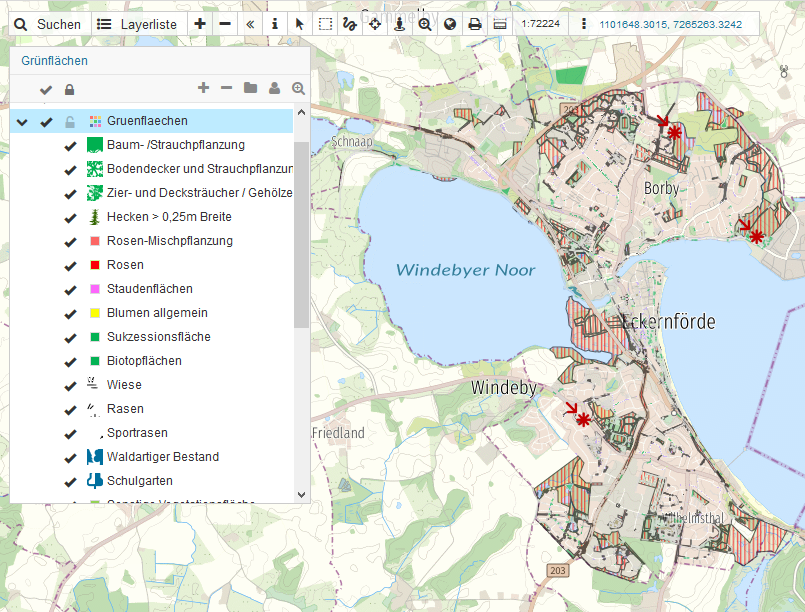The height and width of the screenshot is (612, 805).
Task: Uncheck the Wiese layer checkbox
Action: point(70,385)
